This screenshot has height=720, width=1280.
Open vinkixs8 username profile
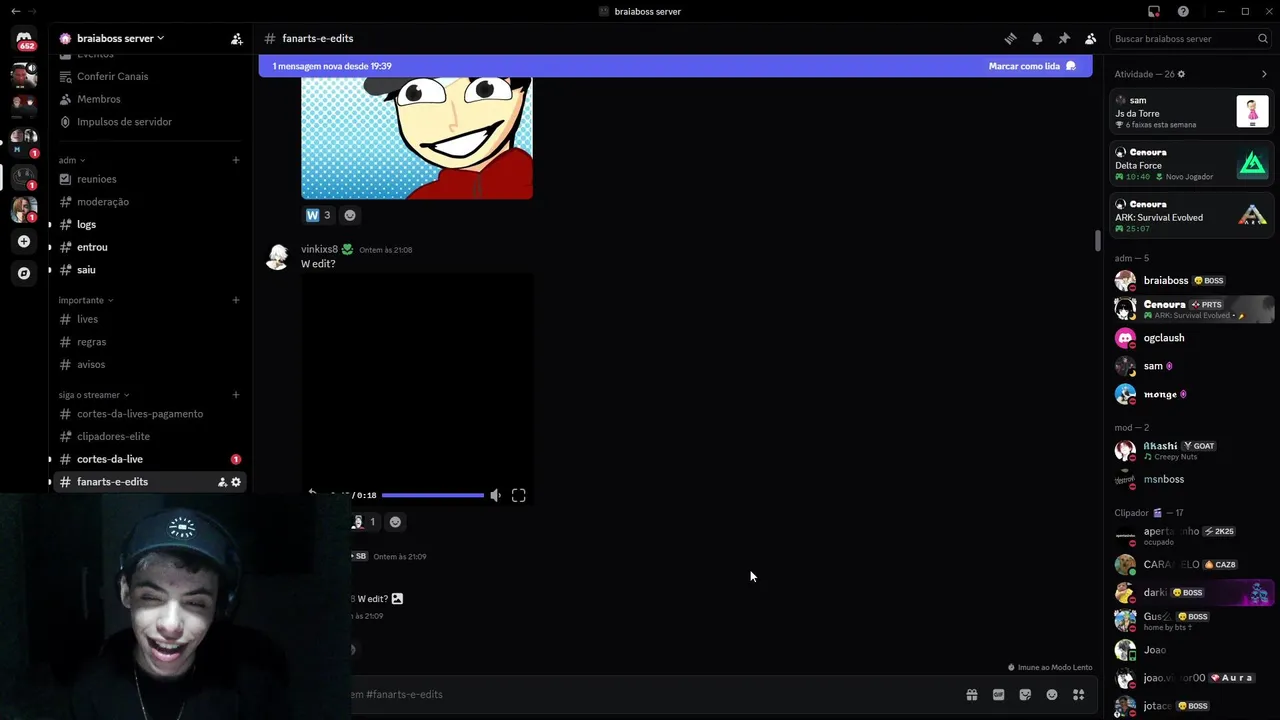(319, 249)
